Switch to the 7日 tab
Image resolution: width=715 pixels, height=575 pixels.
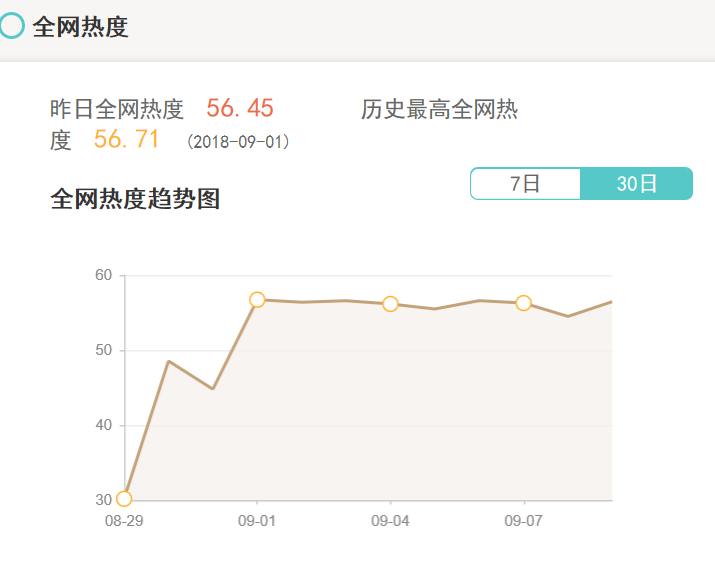(525, 184)
